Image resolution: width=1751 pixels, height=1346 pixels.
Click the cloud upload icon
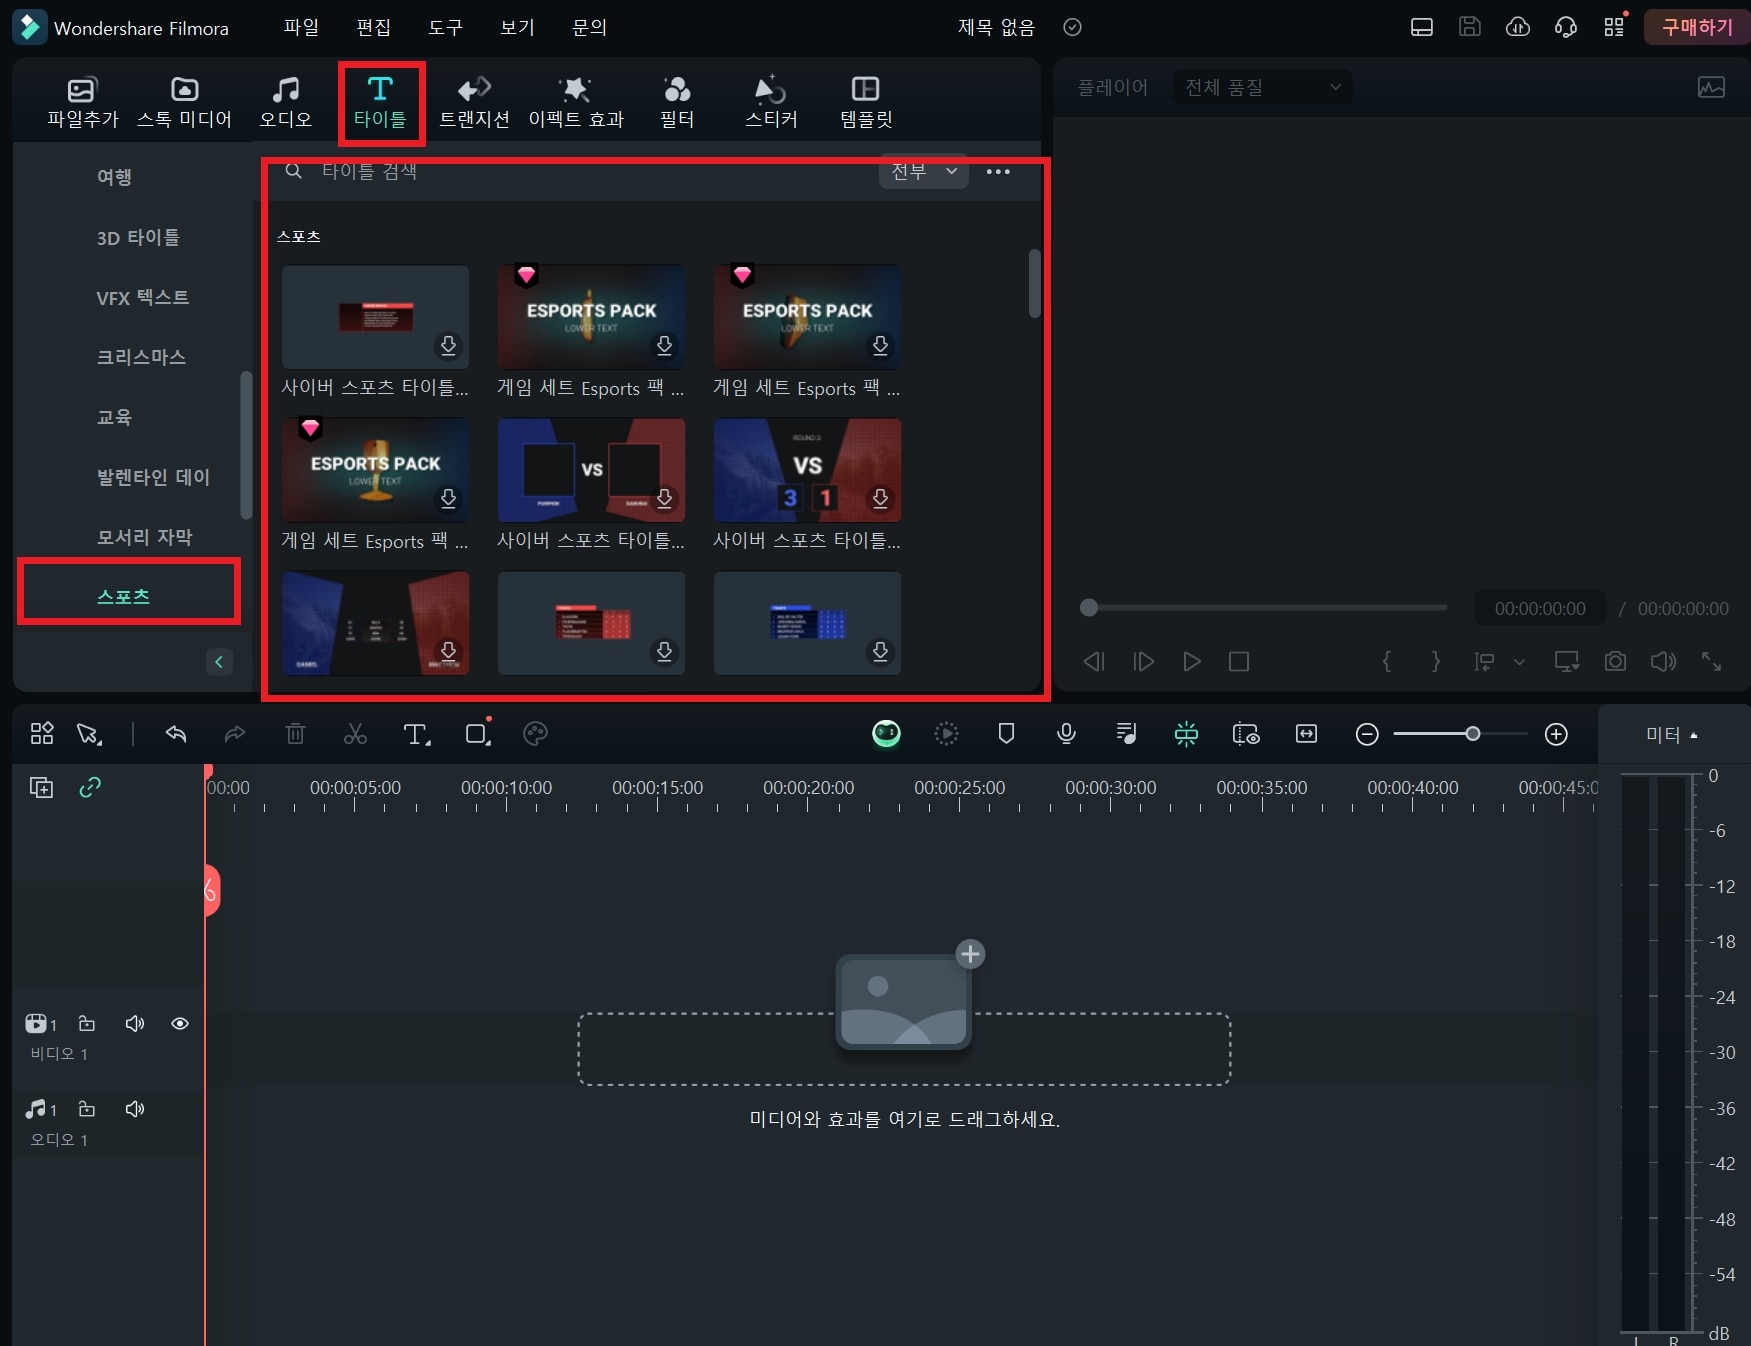(1517, 27)
